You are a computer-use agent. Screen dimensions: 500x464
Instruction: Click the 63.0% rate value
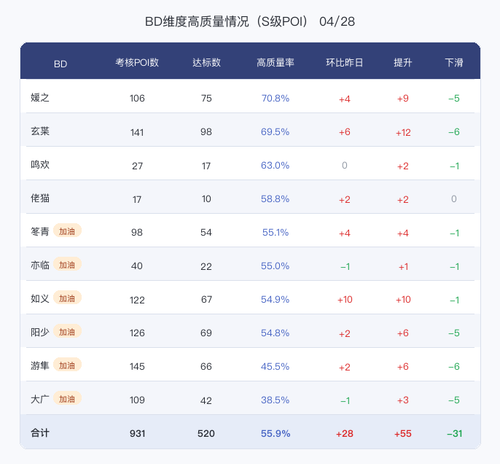point(275,165)
